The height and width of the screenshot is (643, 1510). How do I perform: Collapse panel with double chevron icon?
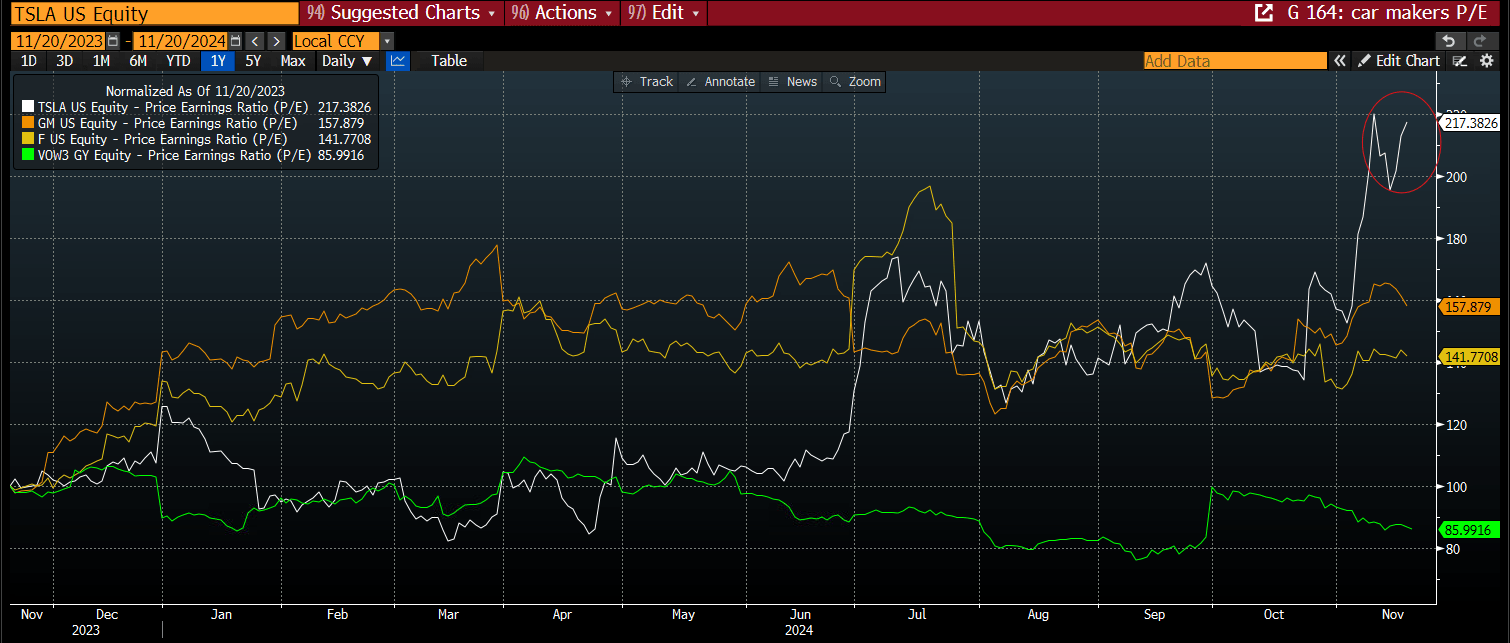1339,61
